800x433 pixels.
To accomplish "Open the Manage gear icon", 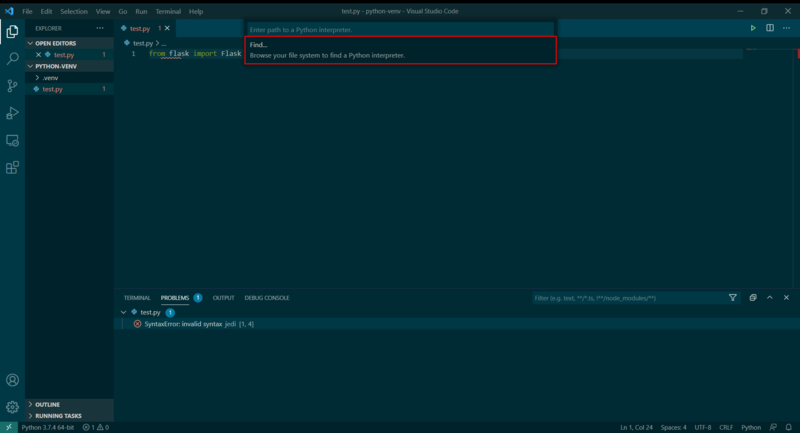I will tap(12, 407).
